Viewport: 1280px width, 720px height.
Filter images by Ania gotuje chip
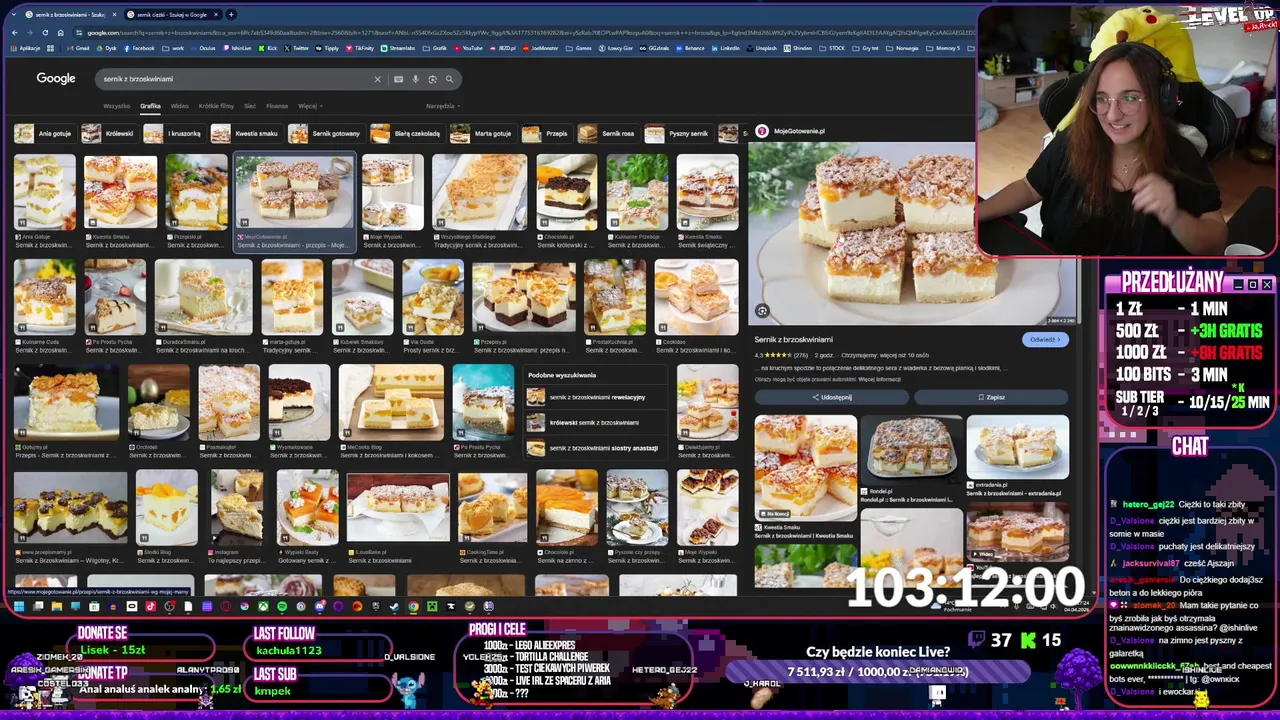point(44,133)
